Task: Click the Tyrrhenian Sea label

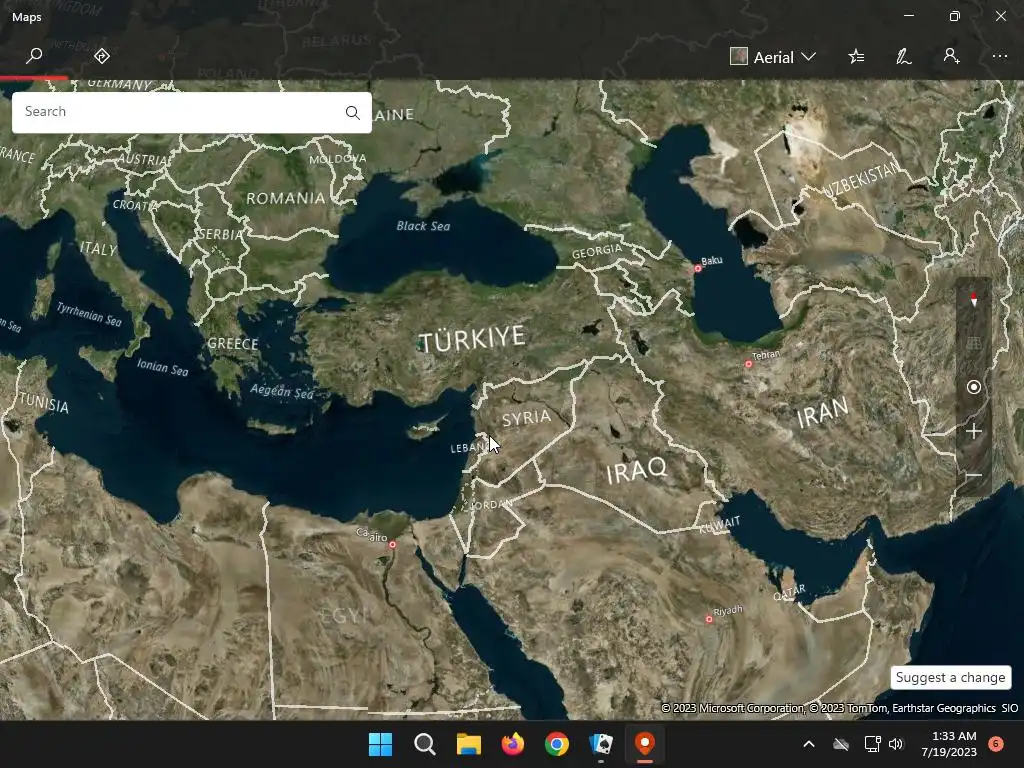Action: [89, 314]
